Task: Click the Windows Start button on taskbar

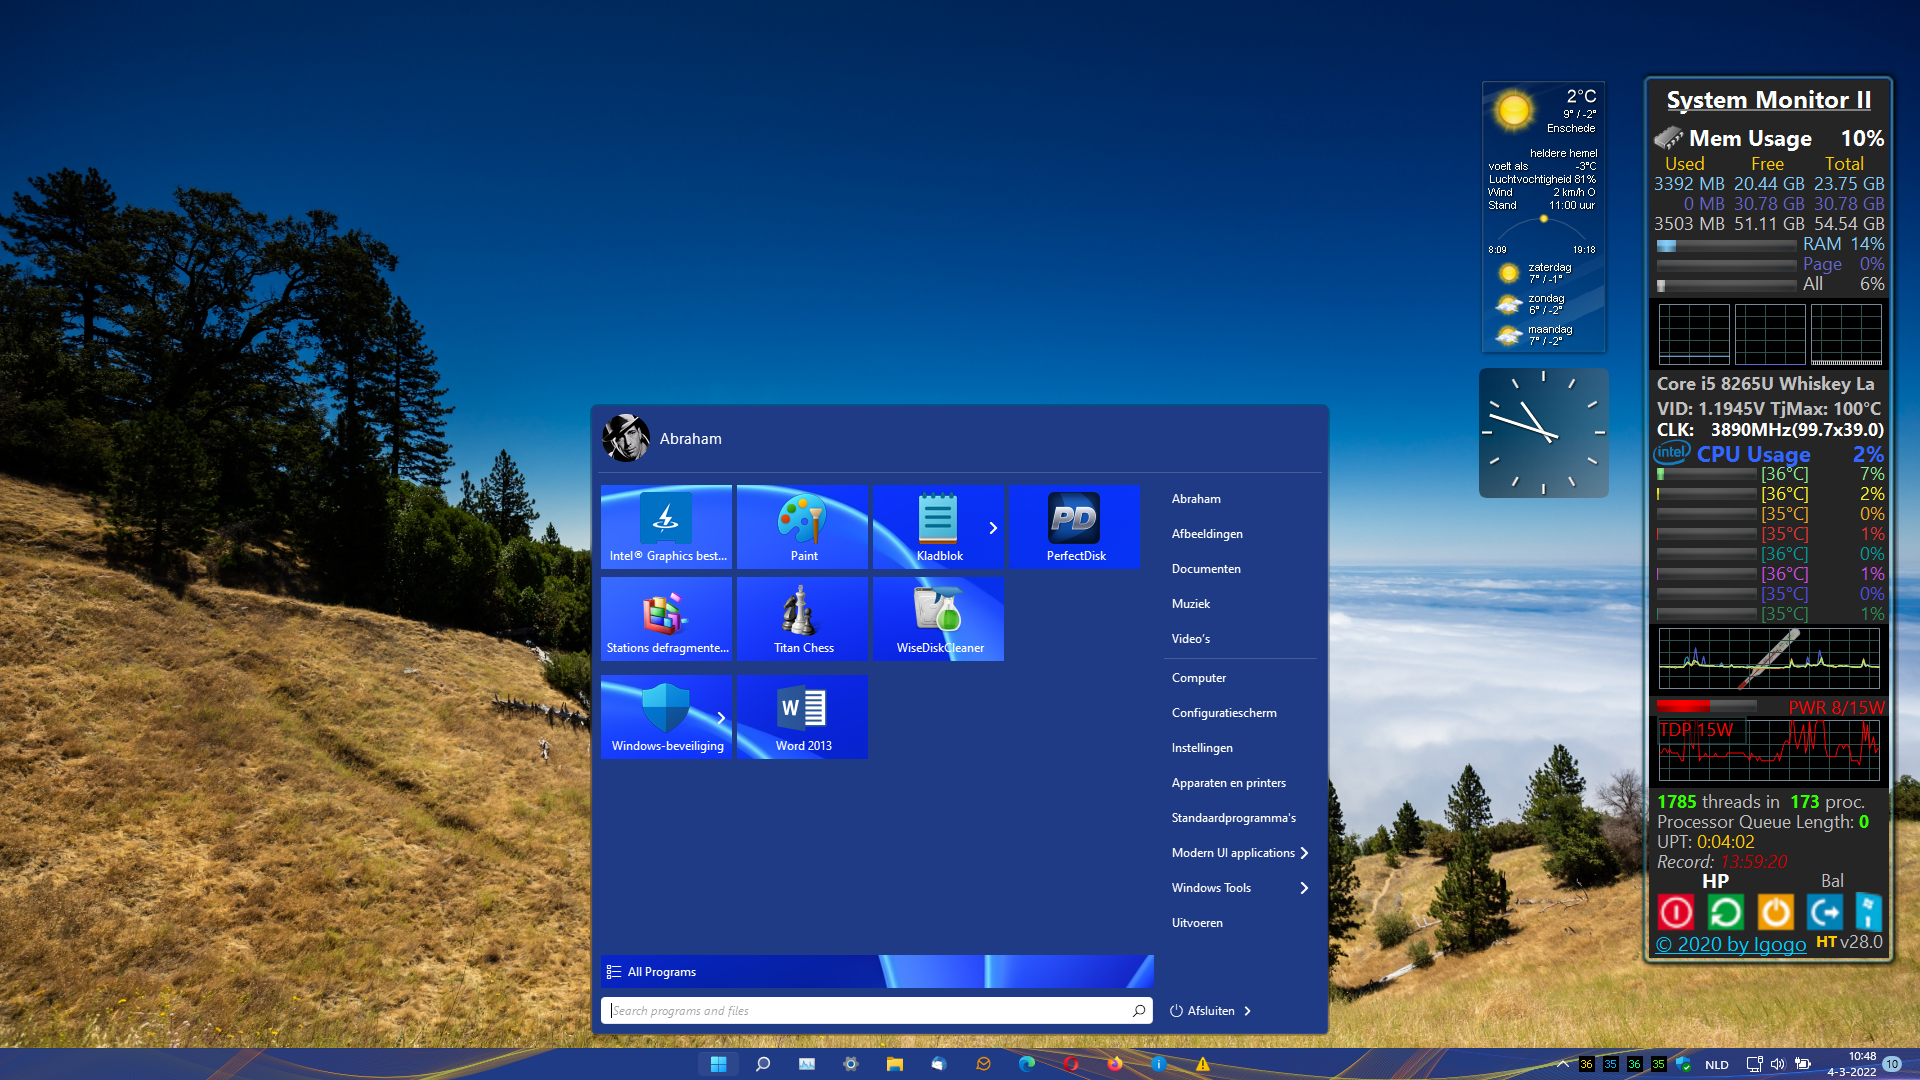Action: (x=718, y=1064)
